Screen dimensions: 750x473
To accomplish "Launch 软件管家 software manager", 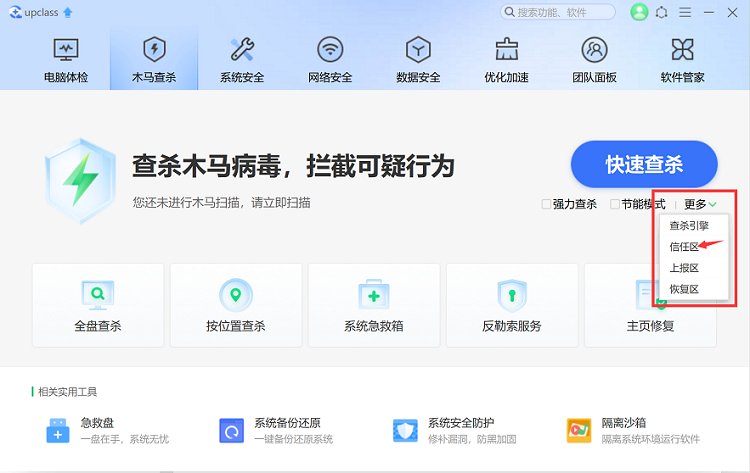I will [x=682, y=58].
